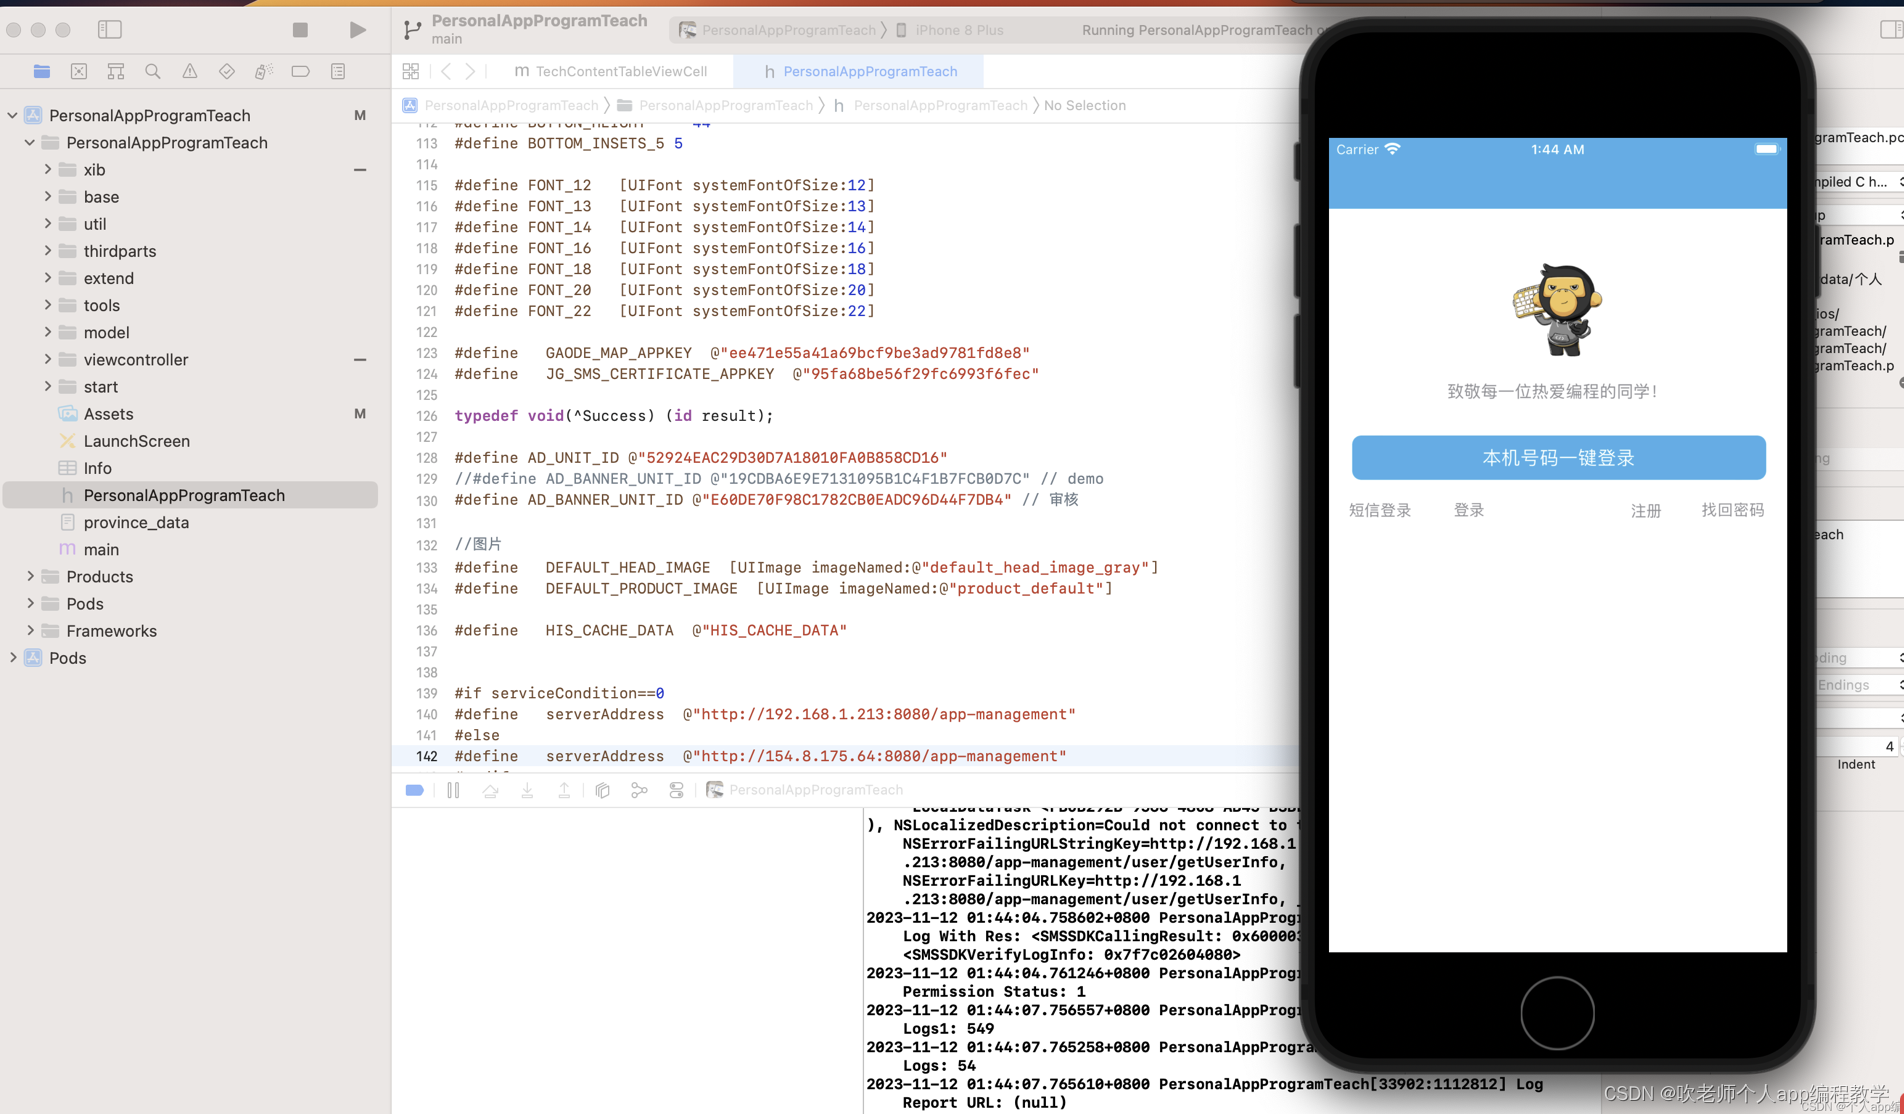The height and width of the screenshot is (1114, 1904).
Task: Open Environment Overrides icon in debug bar
Action: pos(677,790)
